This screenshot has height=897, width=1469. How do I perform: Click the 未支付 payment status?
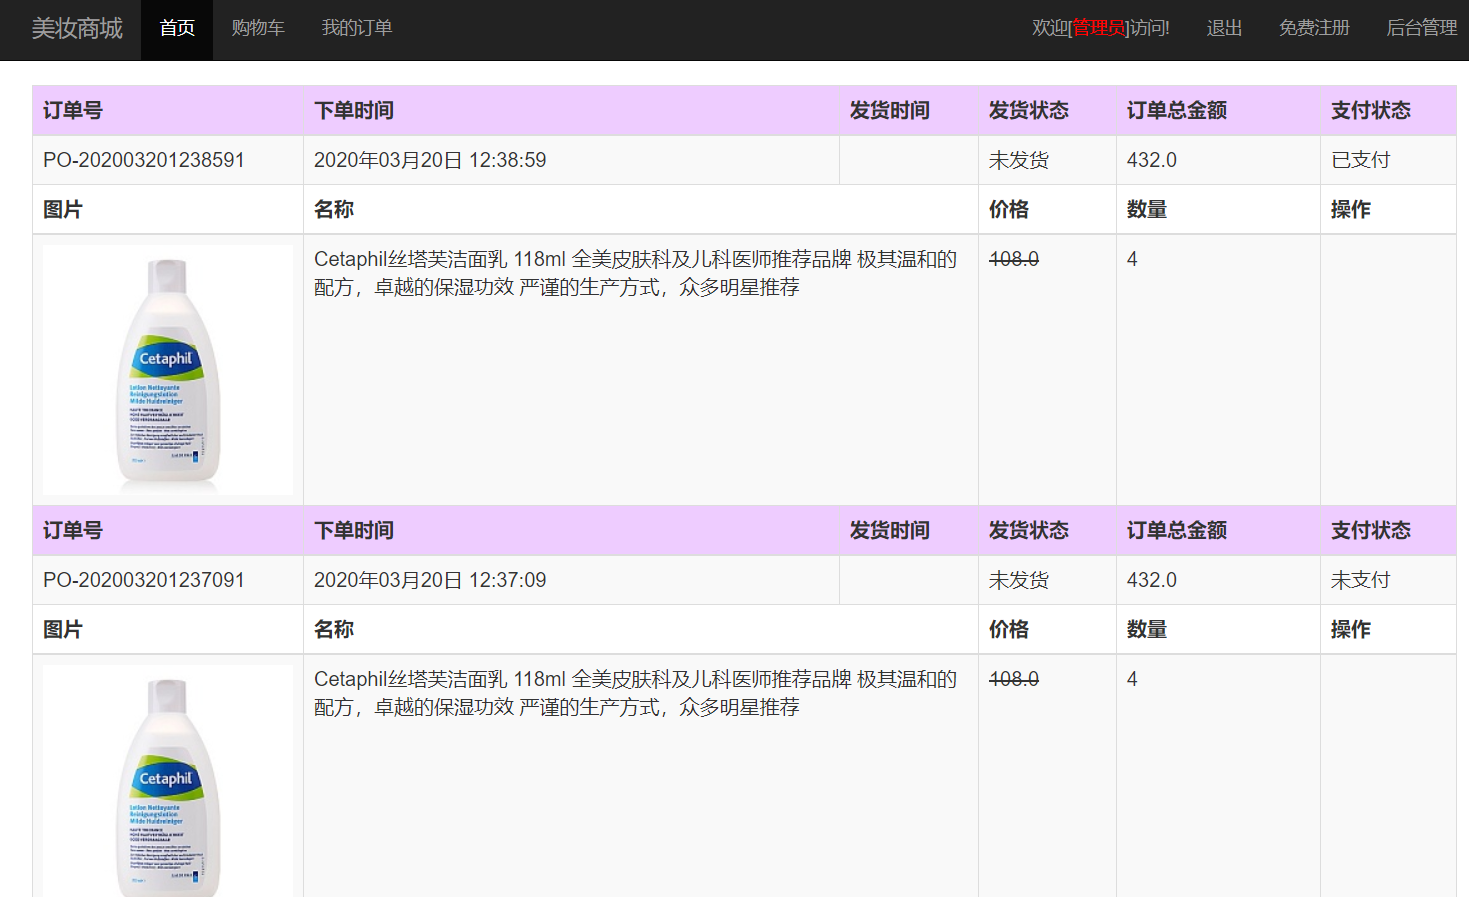pyautogui.click(x=1360, y=580)
